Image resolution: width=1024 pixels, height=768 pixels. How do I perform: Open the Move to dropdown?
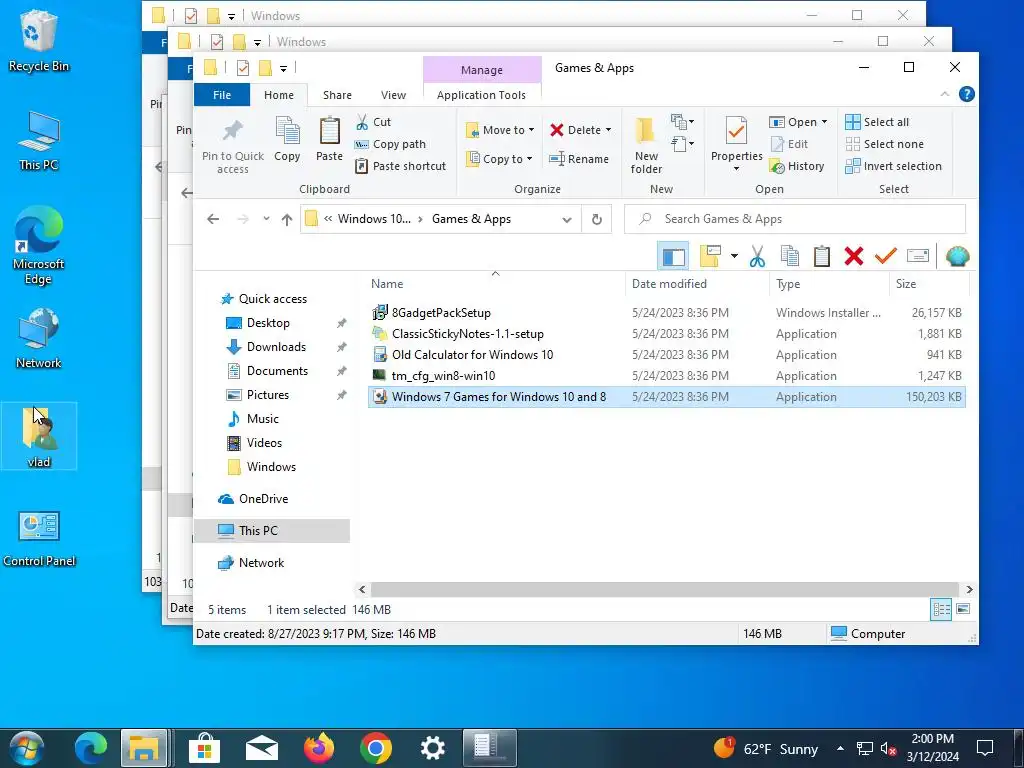click(x=500, y=130)
